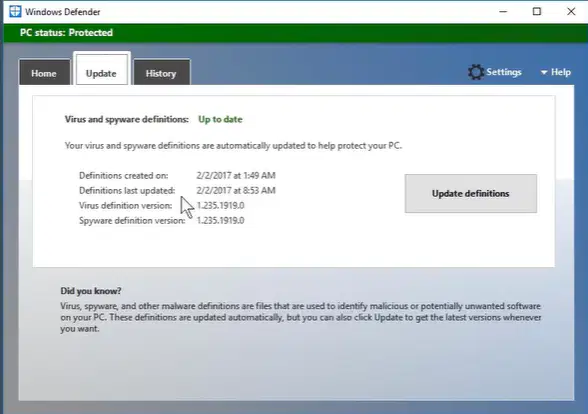The width and height of the screenshot is (588, 414).
Task: Close the Windows Defender window
Action: (x=571, y=12)
